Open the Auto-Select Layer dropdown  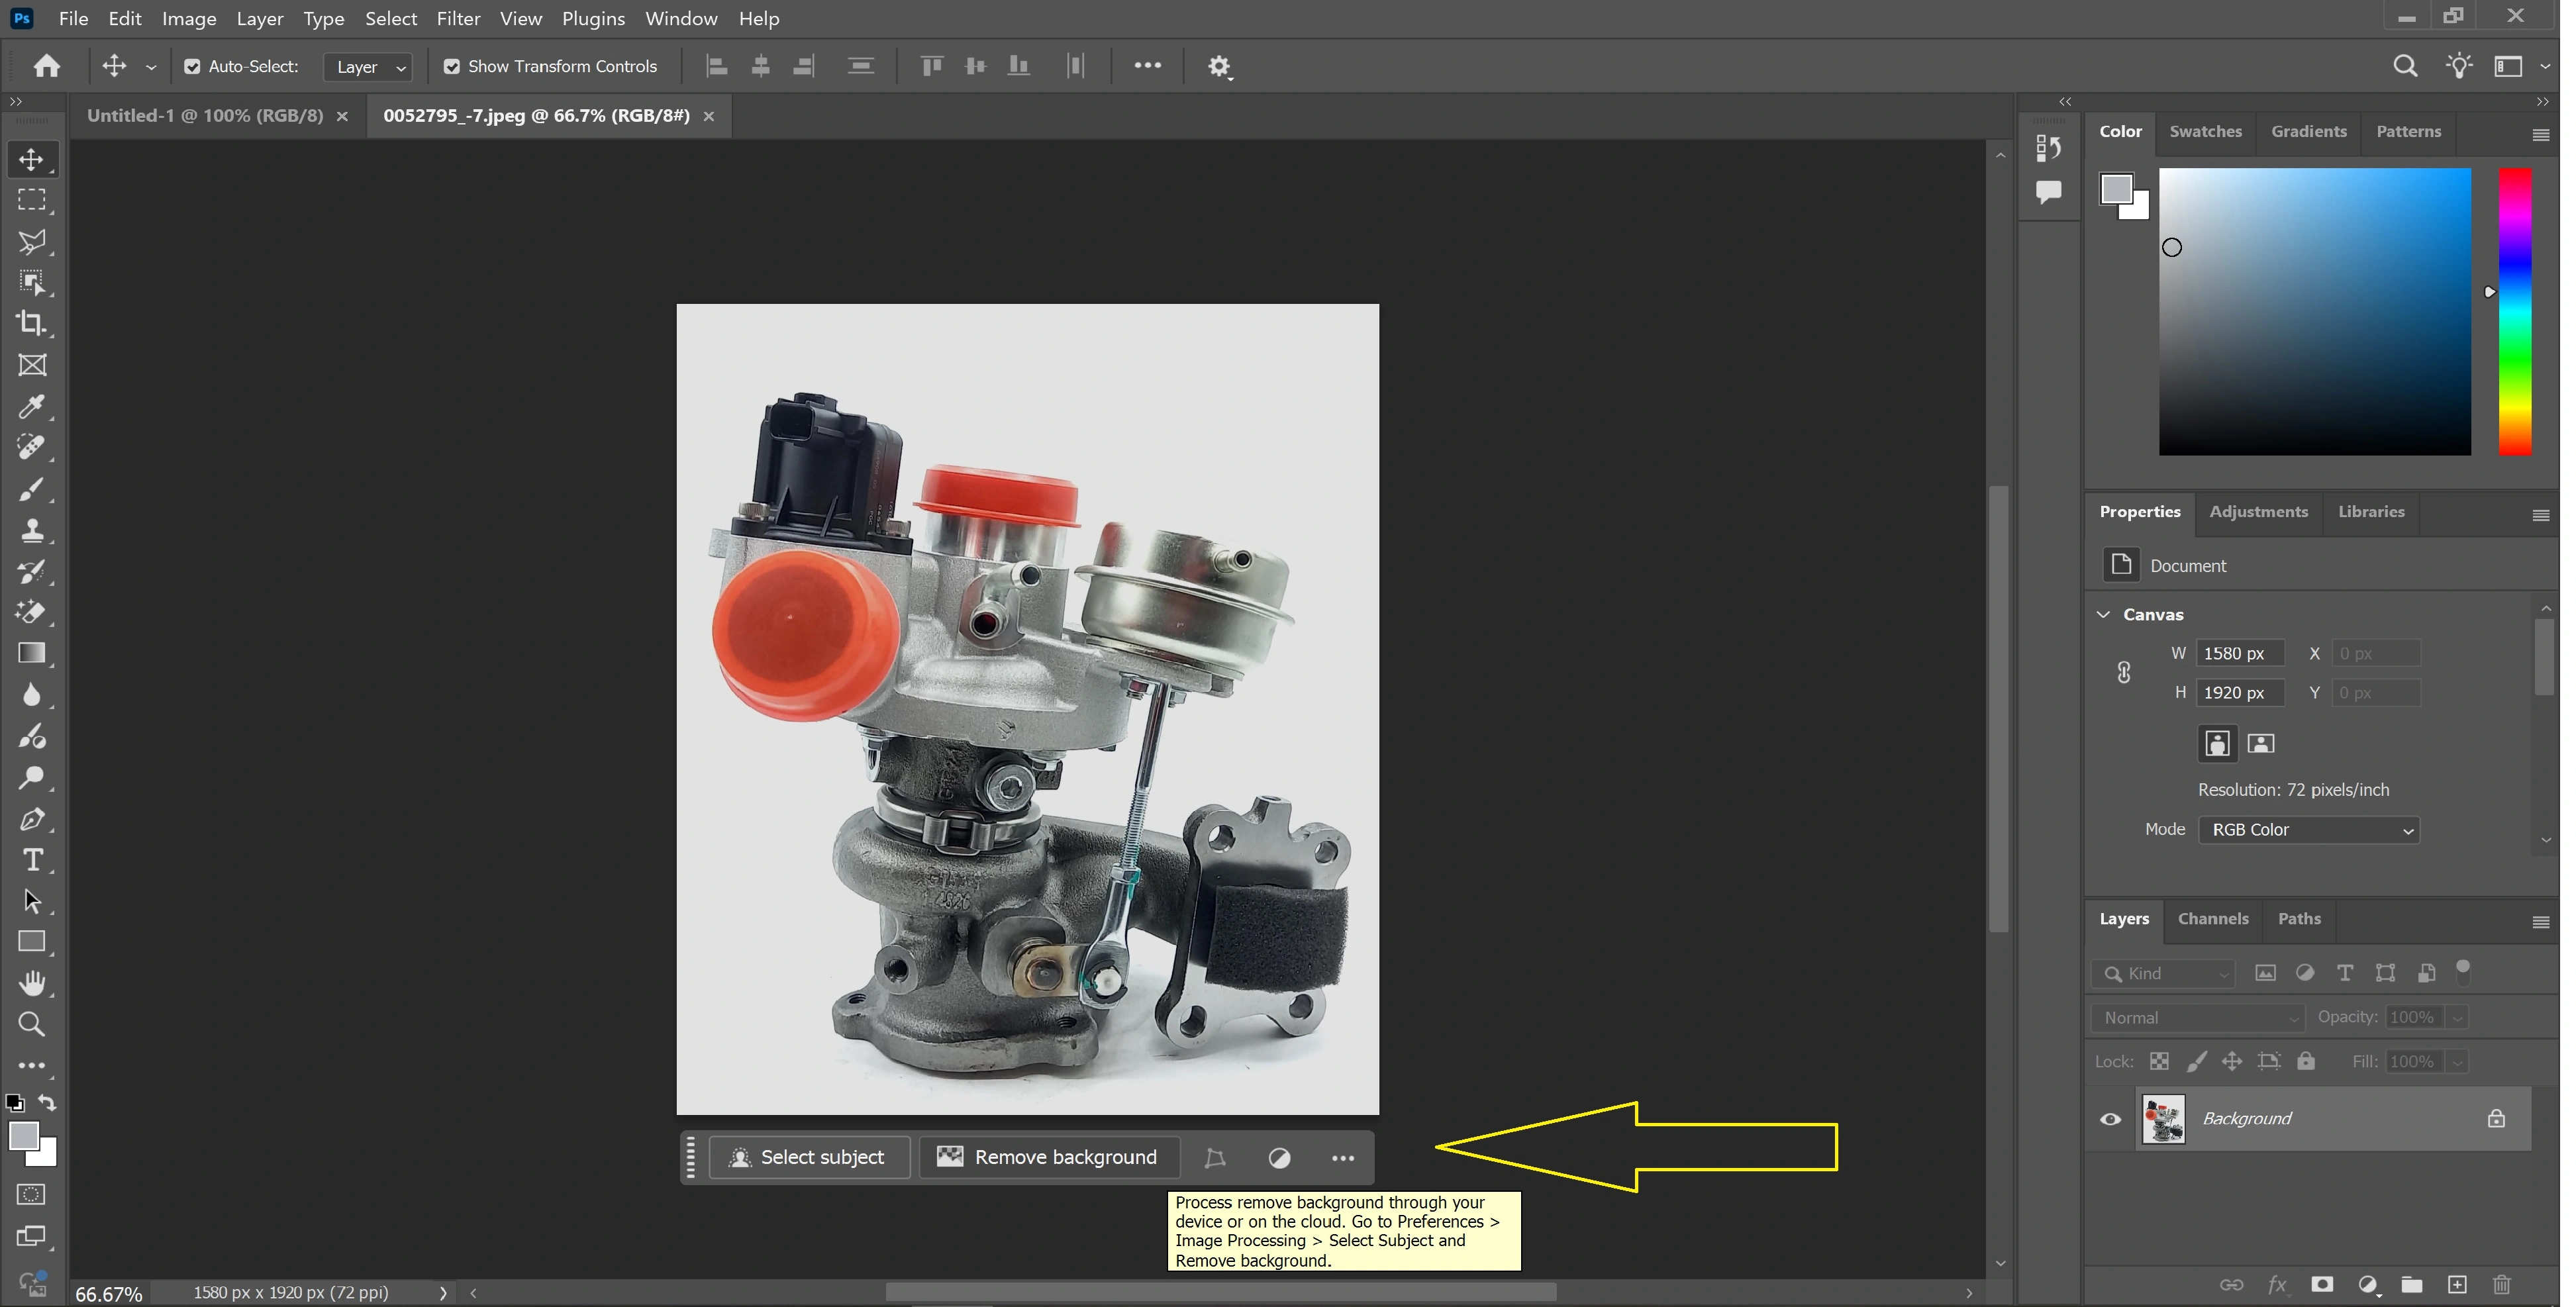pos(369,67)
